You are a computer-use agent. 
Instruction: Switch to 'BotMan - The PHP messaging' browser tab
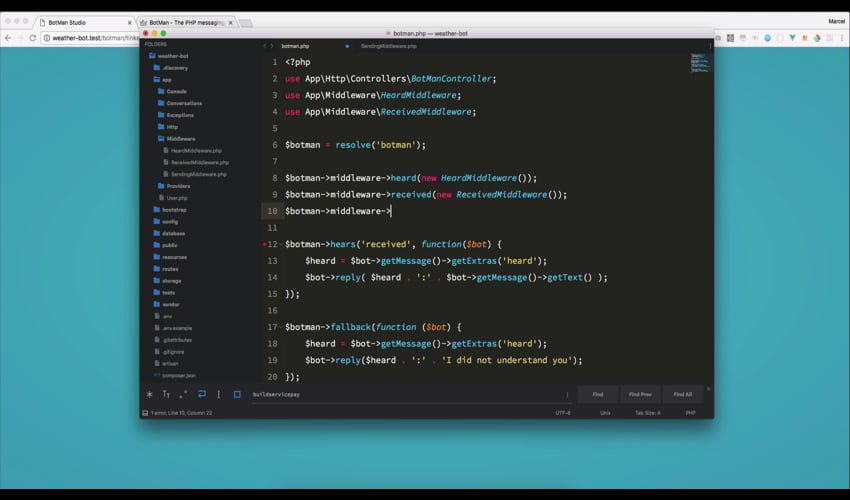click(x=186, y=22)
